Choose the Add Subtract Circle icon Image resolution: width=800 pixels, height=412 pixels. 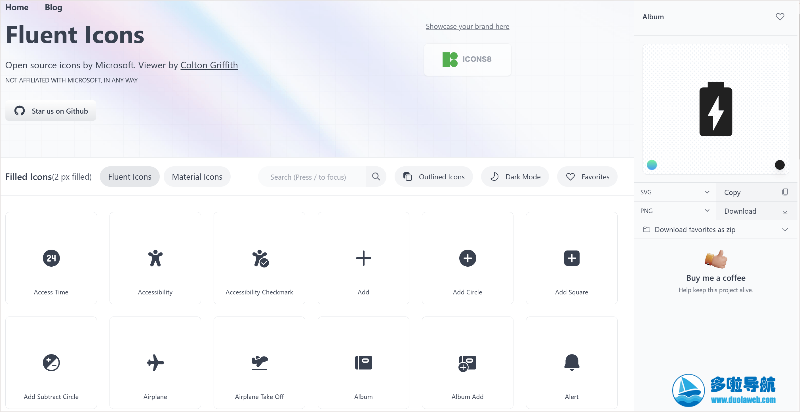point(51,363)
